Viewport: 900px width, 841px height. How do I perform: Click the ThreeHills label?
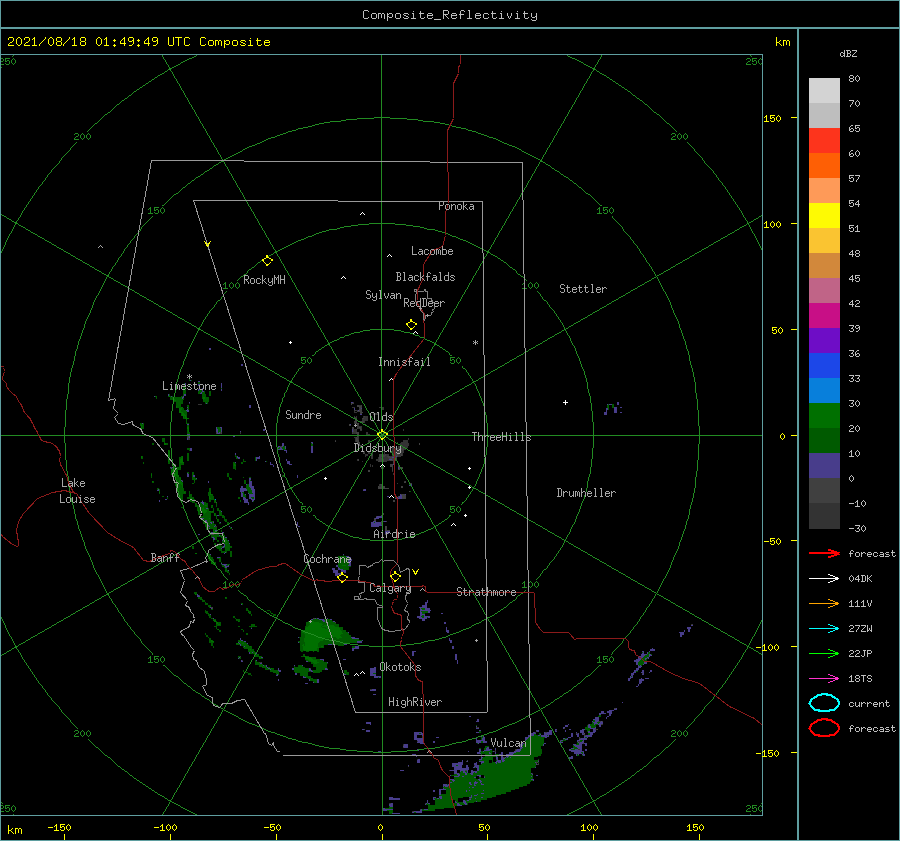(501, 437)
